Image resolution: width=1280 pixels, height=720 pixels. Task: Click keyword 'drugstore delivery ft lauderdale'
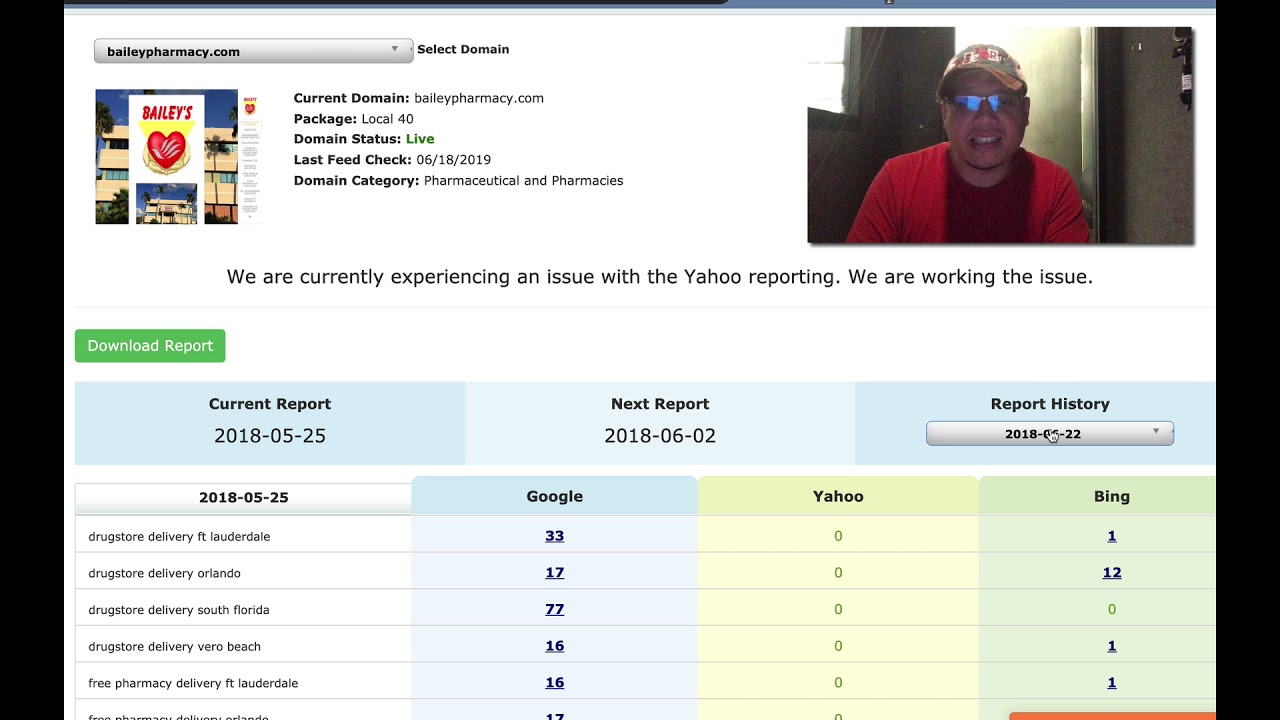[179, 537]
